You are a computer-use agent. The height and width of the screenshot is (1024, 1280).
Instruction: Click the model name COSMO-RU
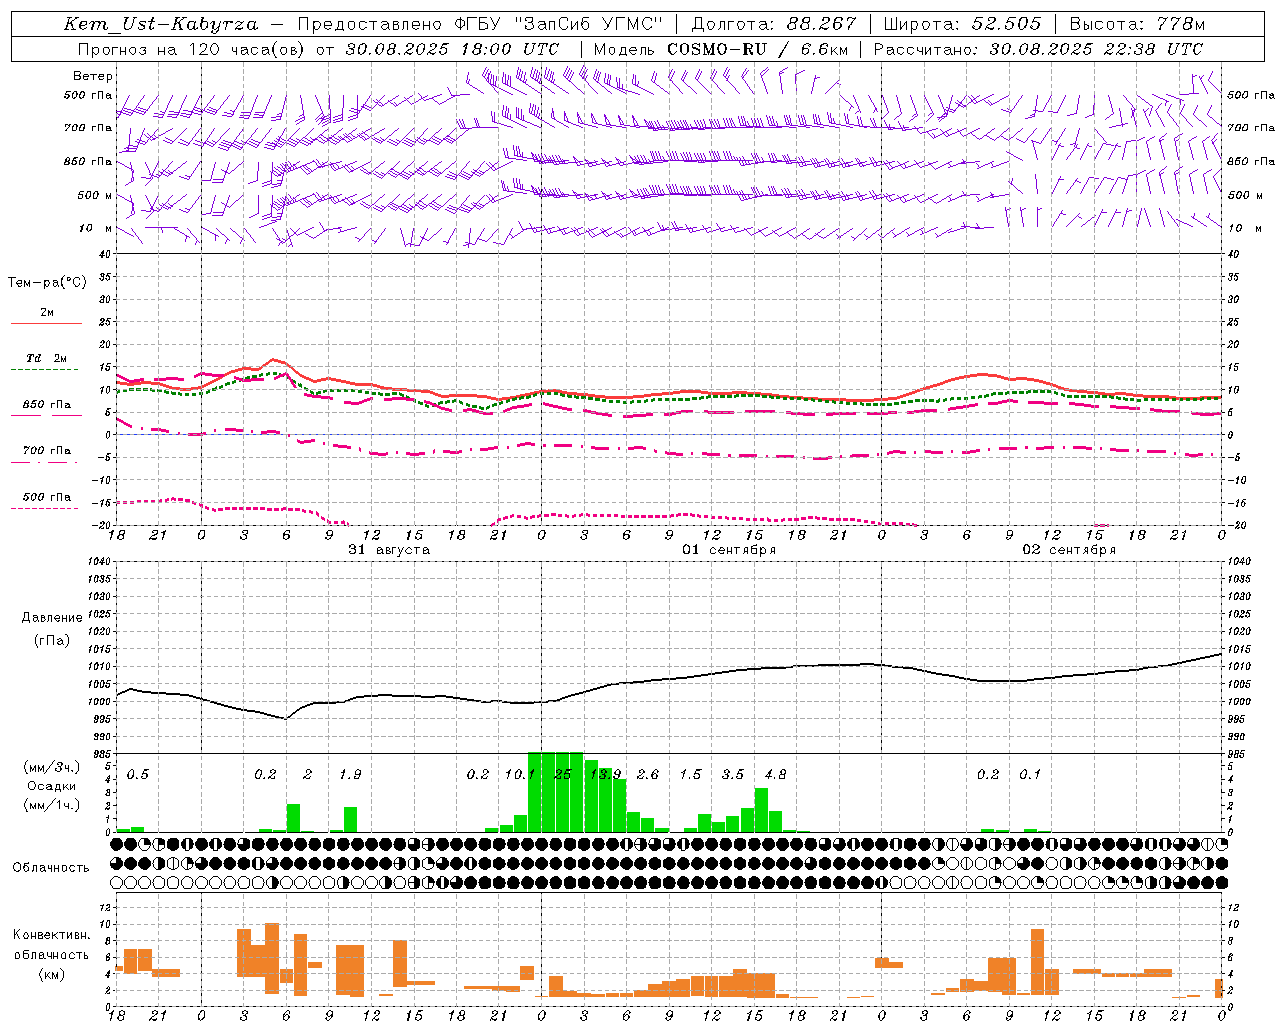(x=716, y=49)
